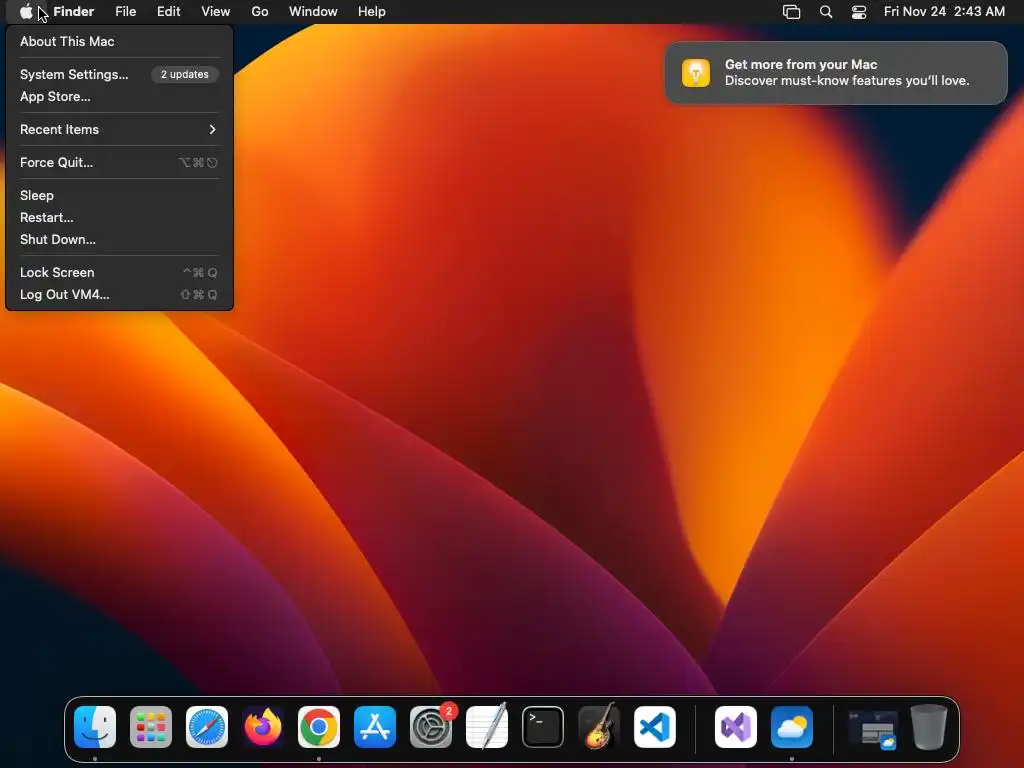
Task: Open purple Visual Studio Dock icon
Action: click(x=736, y=727)
